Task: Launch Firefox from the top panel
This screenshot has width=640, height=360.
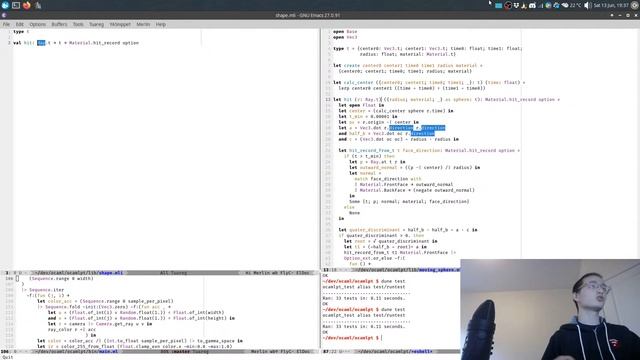Action: pyautogui.click(x=27, y=5)
